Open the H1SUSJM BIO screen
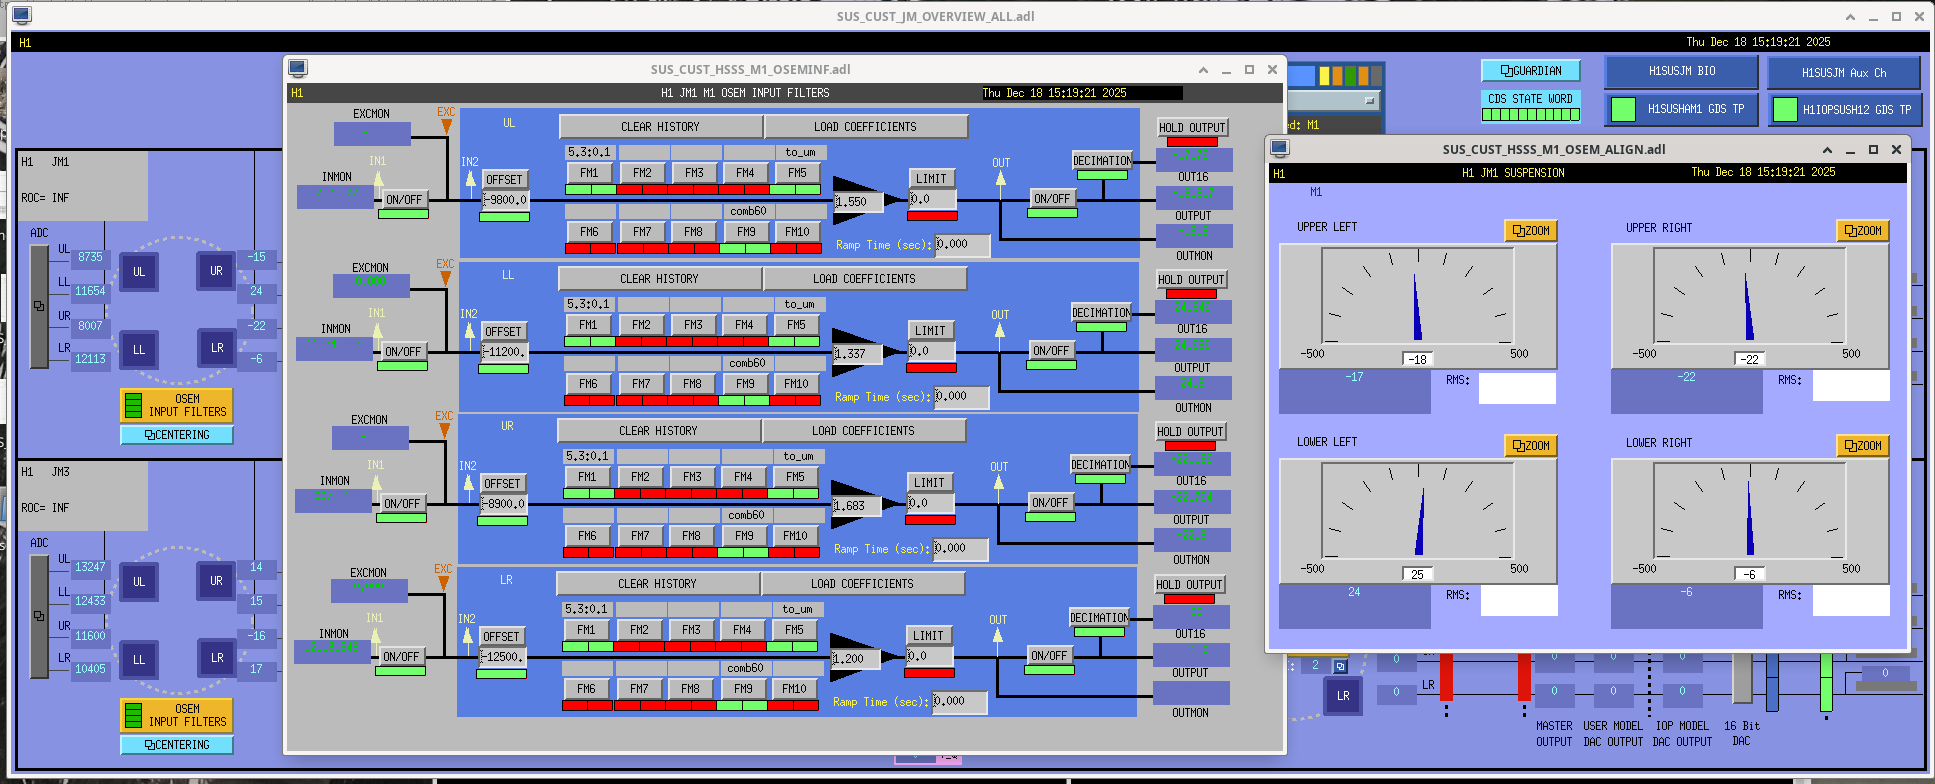1935x784 pixels. [1681, 72]
